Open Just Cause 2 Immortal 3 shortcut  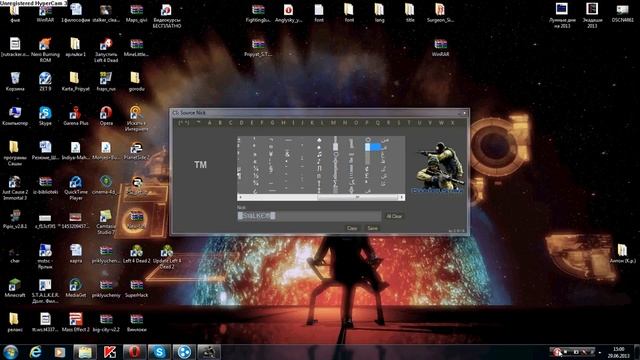click(15, 188)
